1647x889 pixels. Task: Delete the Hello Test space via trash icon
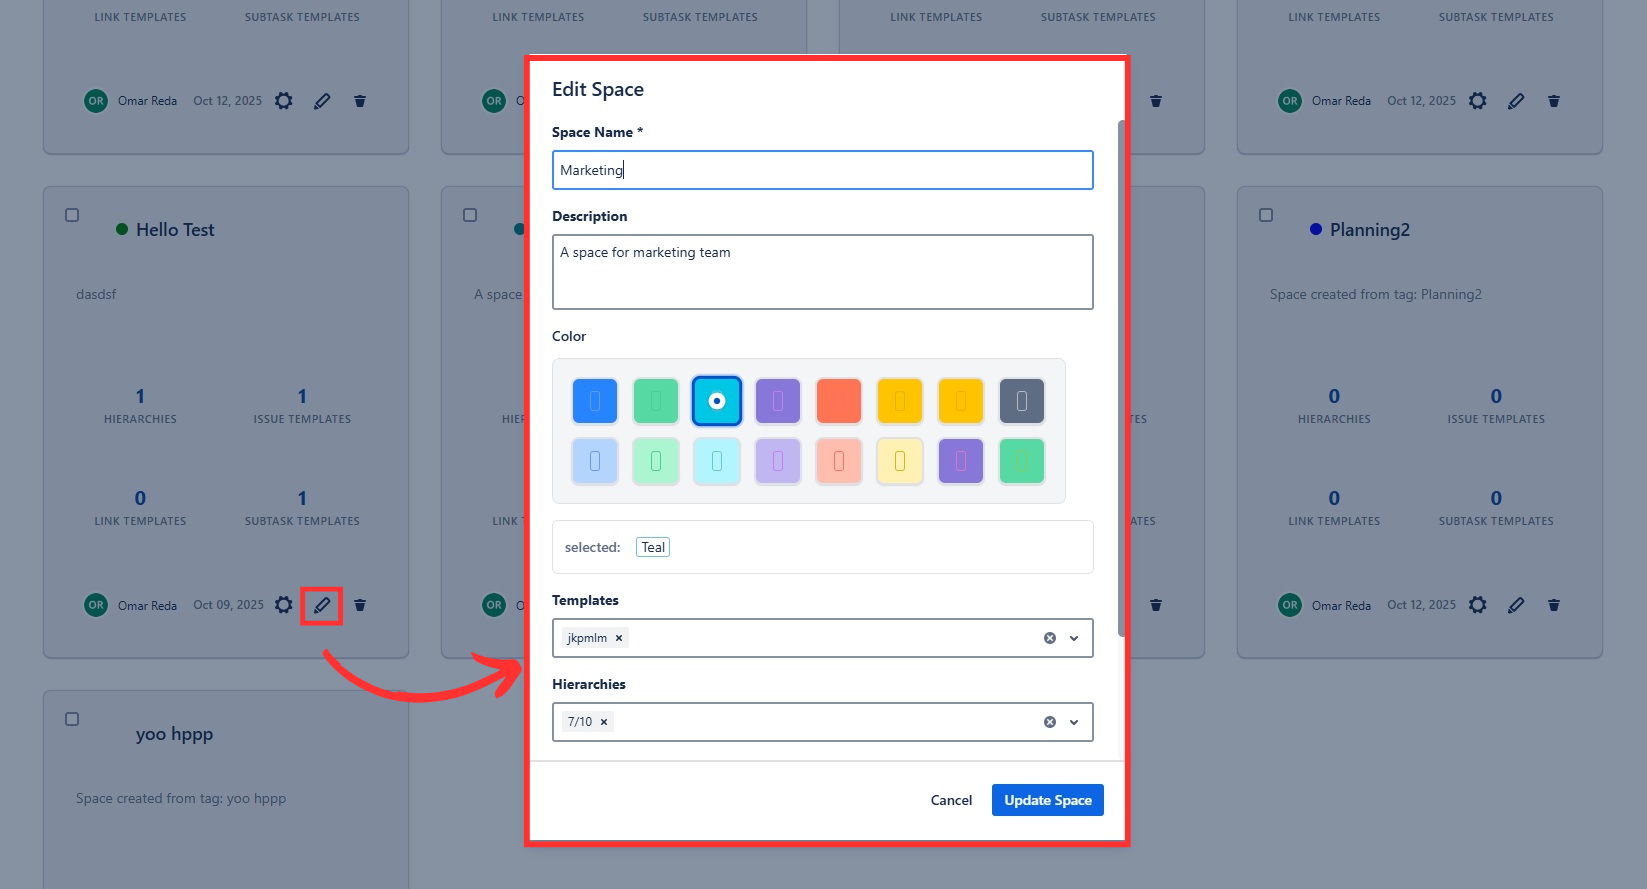click(x=360, y=605)
